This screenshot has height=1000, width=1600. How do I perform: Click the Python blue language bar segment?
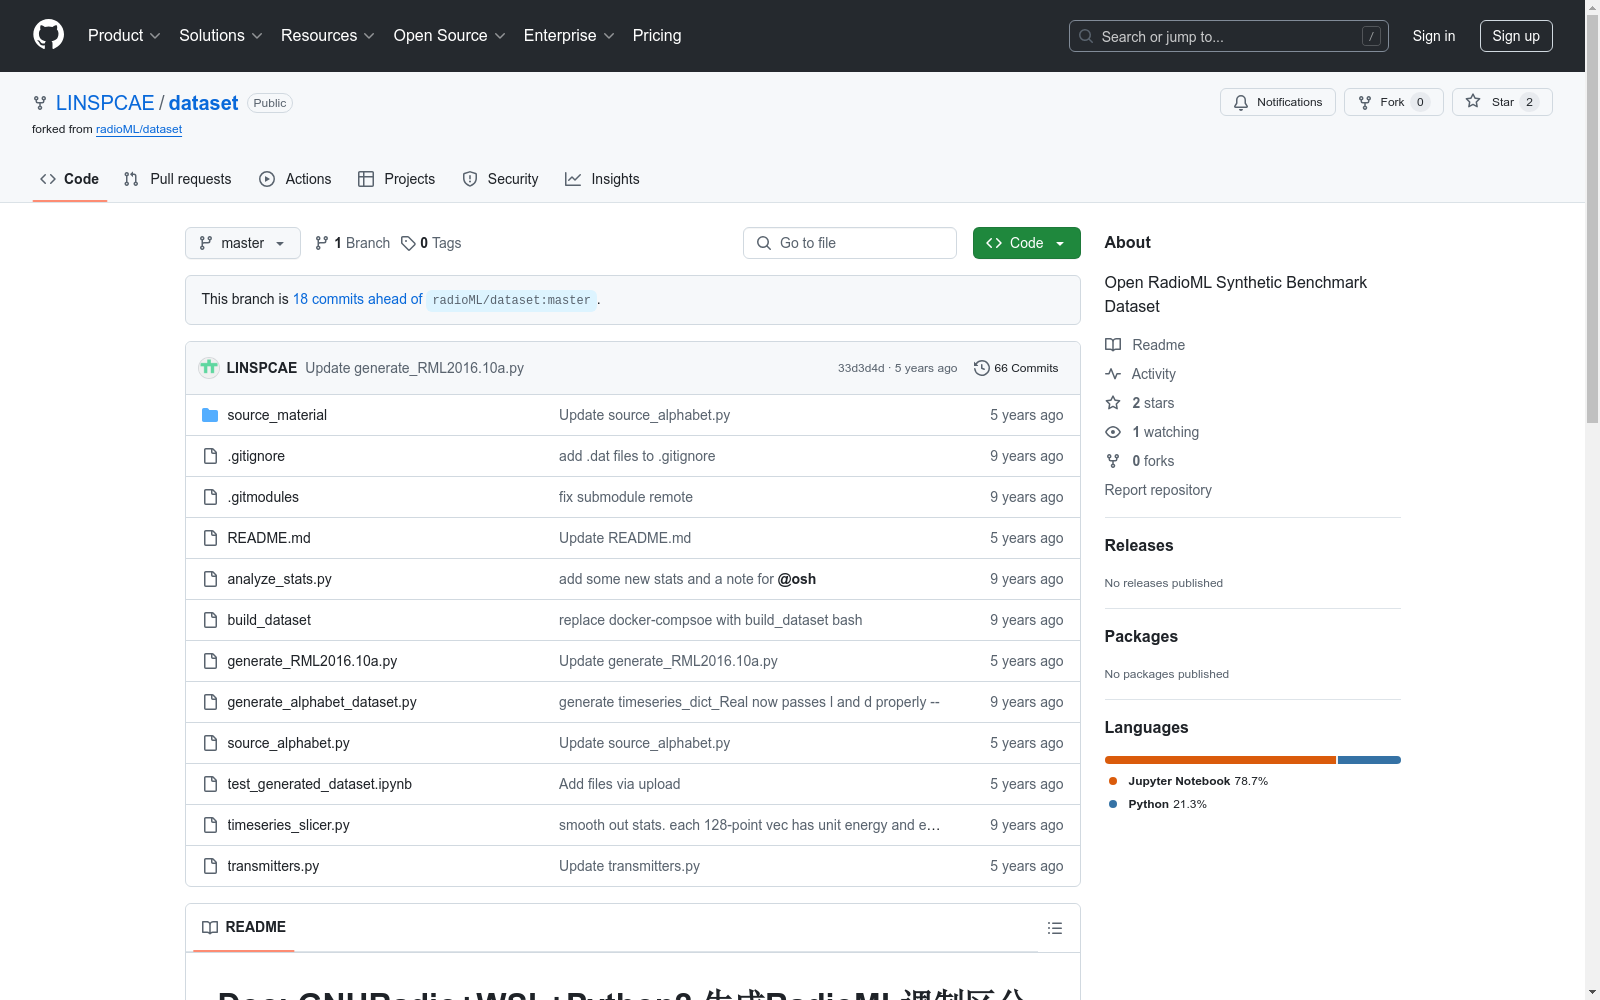click(x=1369, y=760)
